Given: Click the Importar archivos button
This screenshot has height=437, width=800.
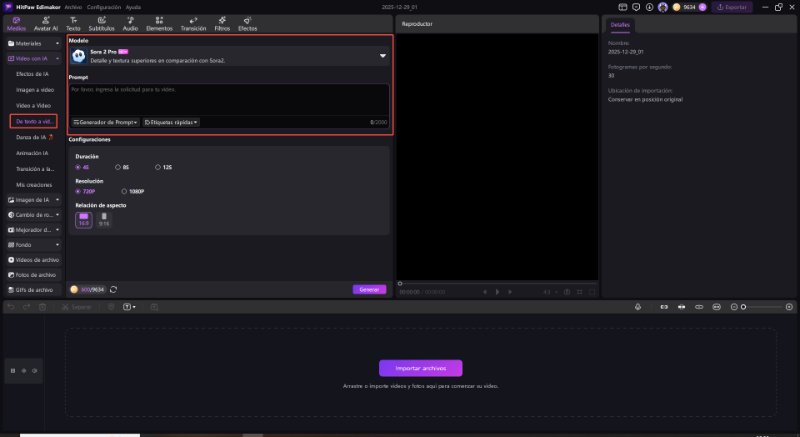Looking at the screenshot, I should [420, 368].
